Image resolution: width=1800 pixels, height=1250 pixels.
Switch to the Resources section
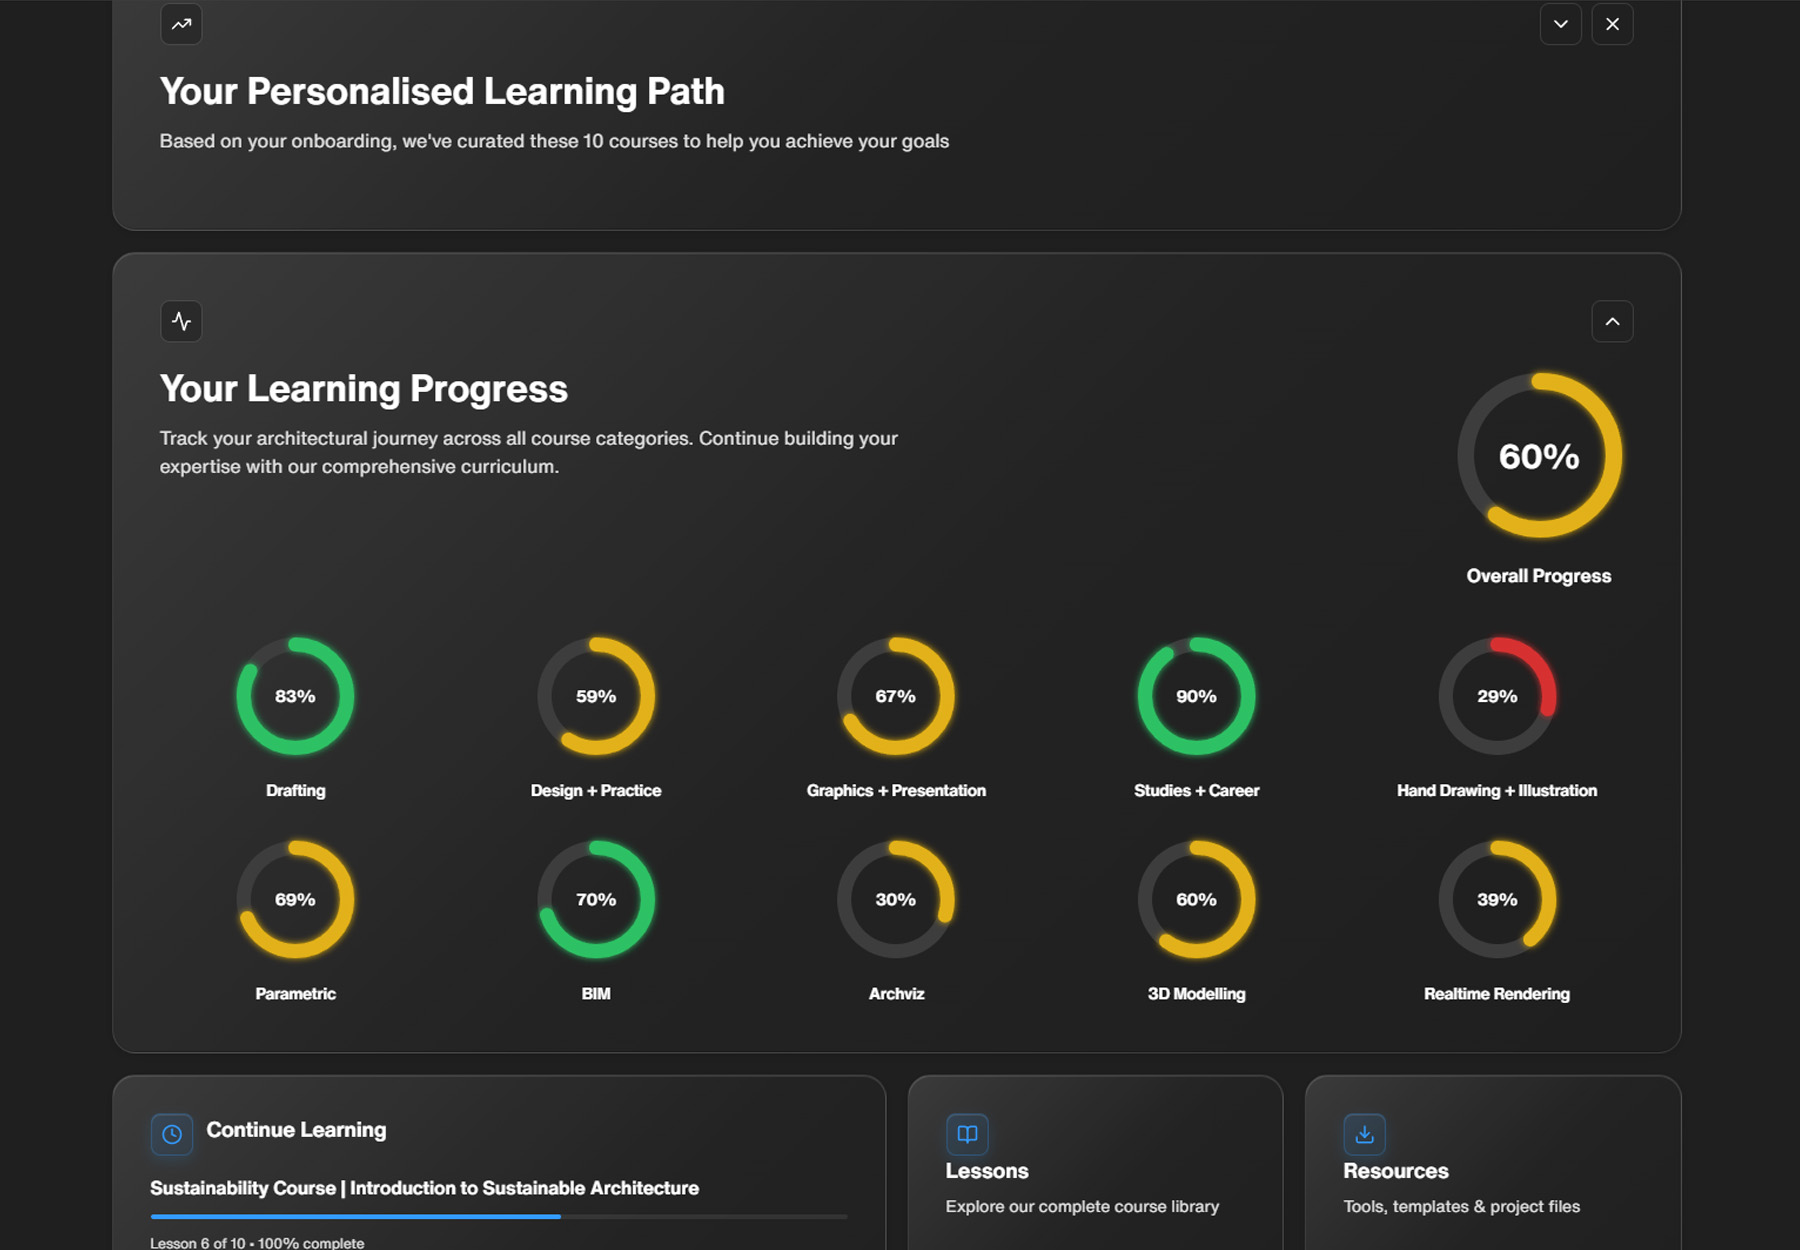(1492, 1170)
